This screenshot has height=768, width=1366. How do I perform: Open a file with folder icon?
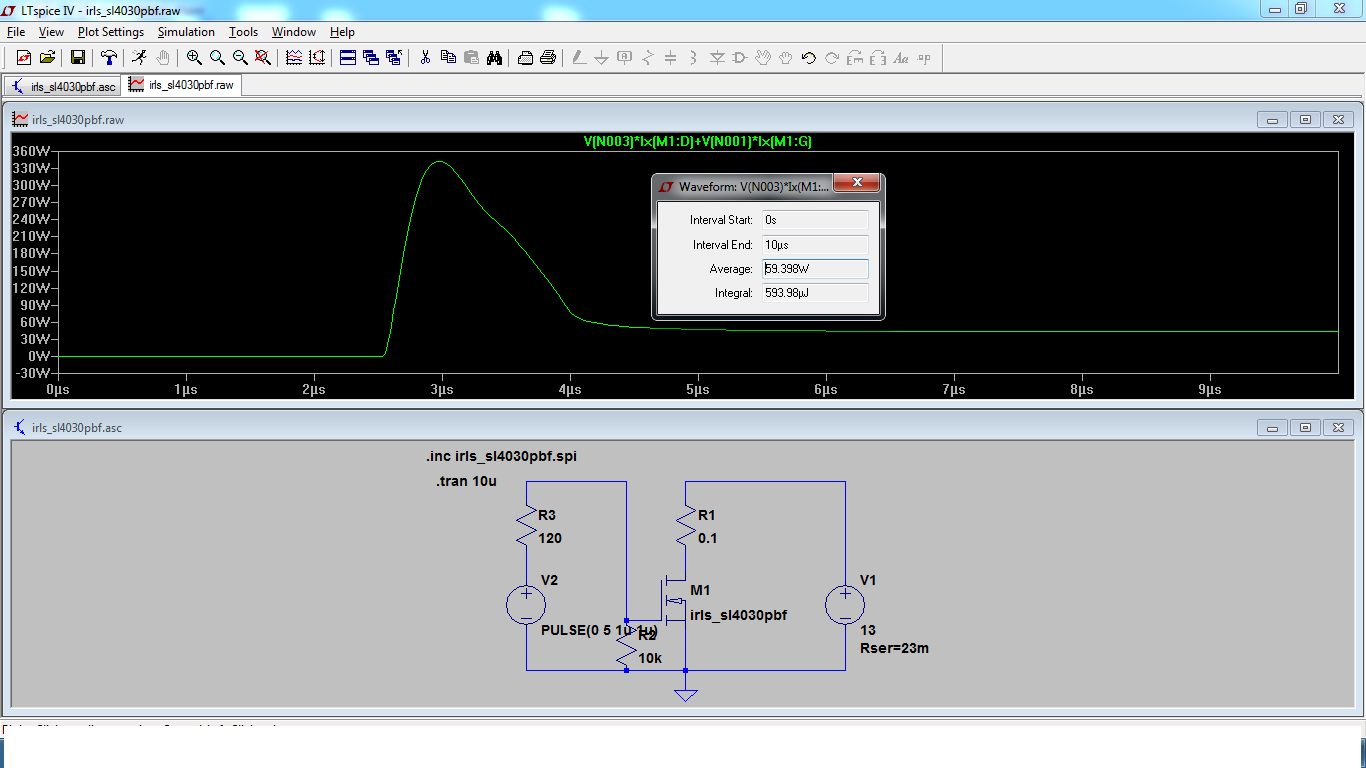pos(47,58)
